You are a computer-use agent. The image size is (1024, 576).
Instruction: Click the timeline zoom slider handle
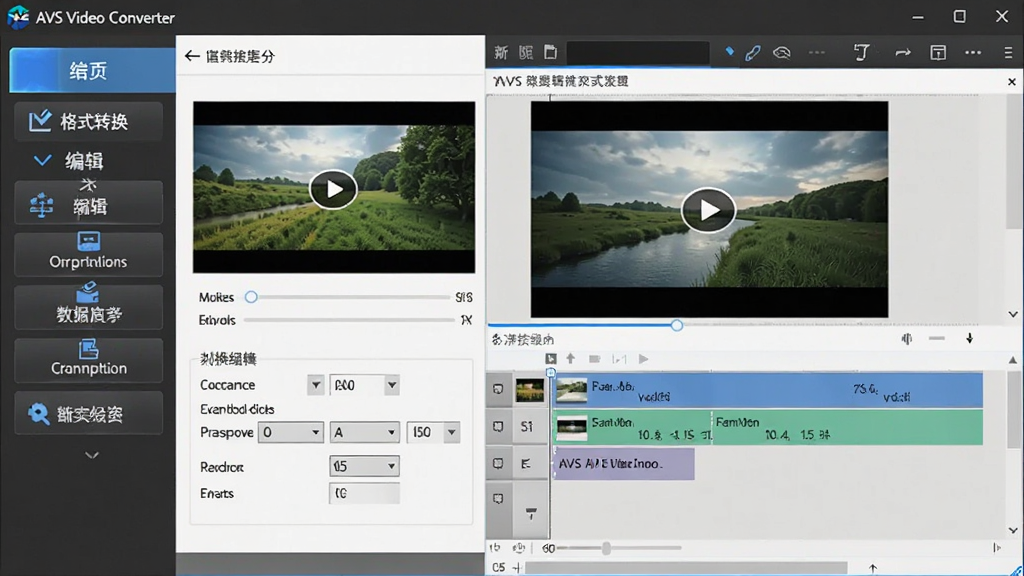pos(606,548)
